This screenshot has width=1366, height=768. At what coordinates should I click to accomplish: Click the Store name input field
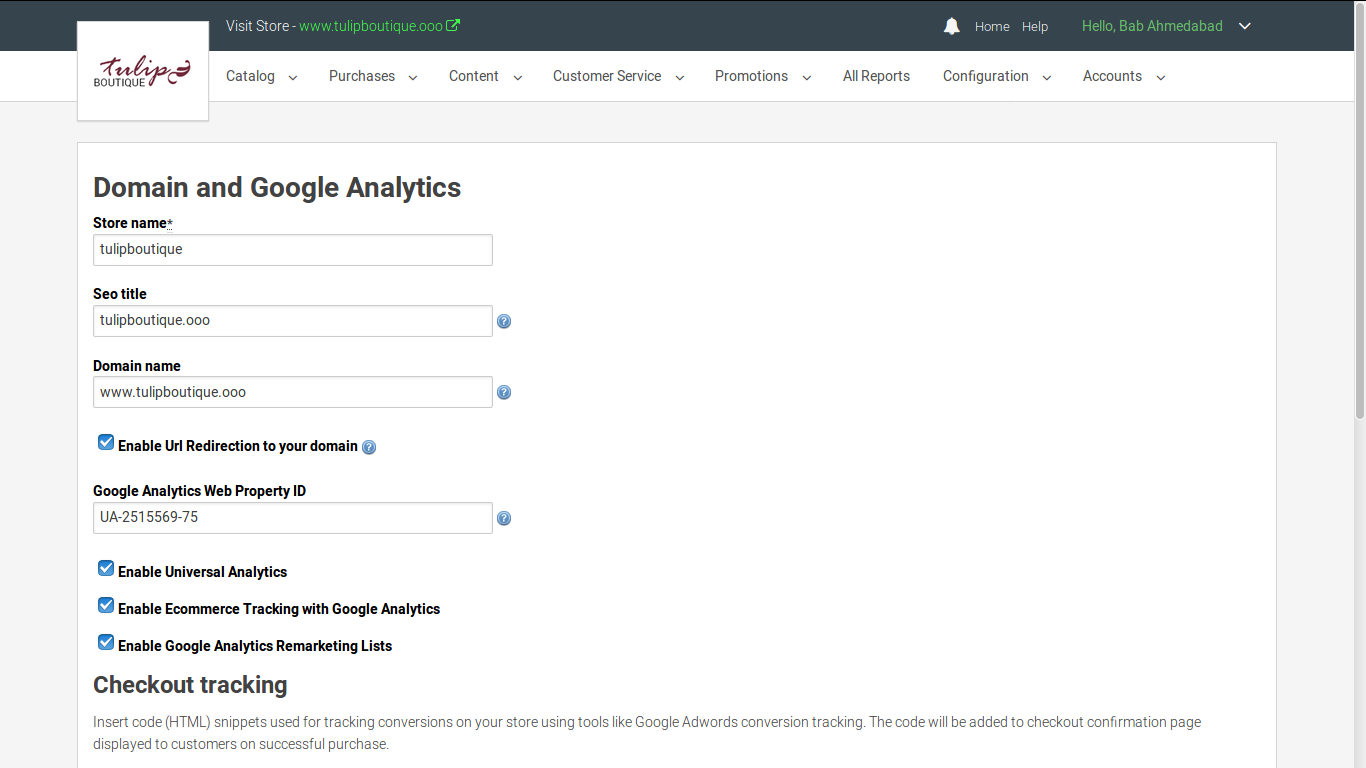[293, 250]
